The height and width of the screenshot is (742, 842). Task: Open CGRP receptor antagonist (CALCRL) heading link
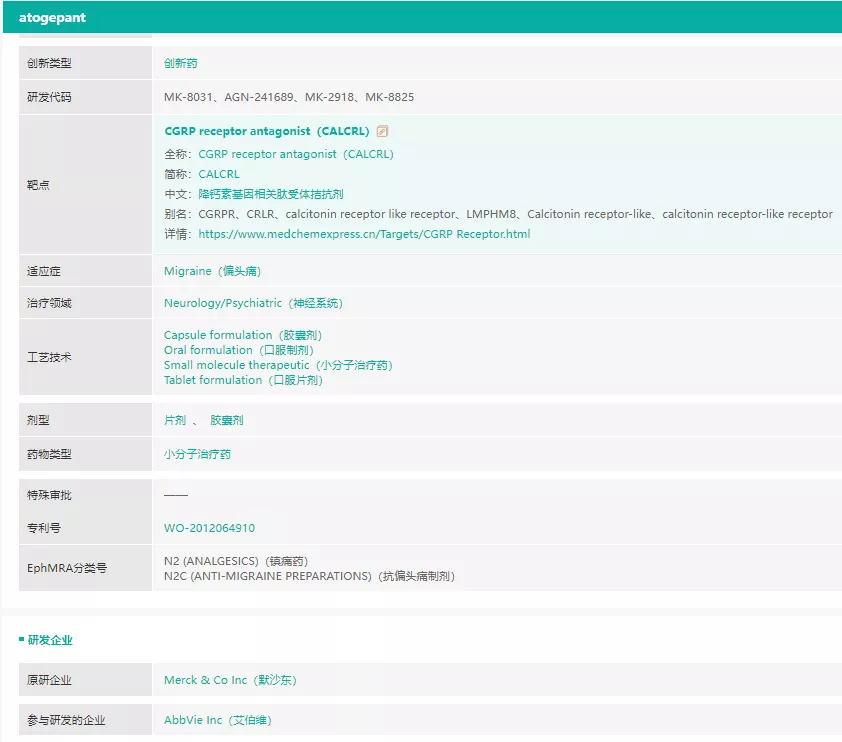pyautogui.click(x=267, y=131)
